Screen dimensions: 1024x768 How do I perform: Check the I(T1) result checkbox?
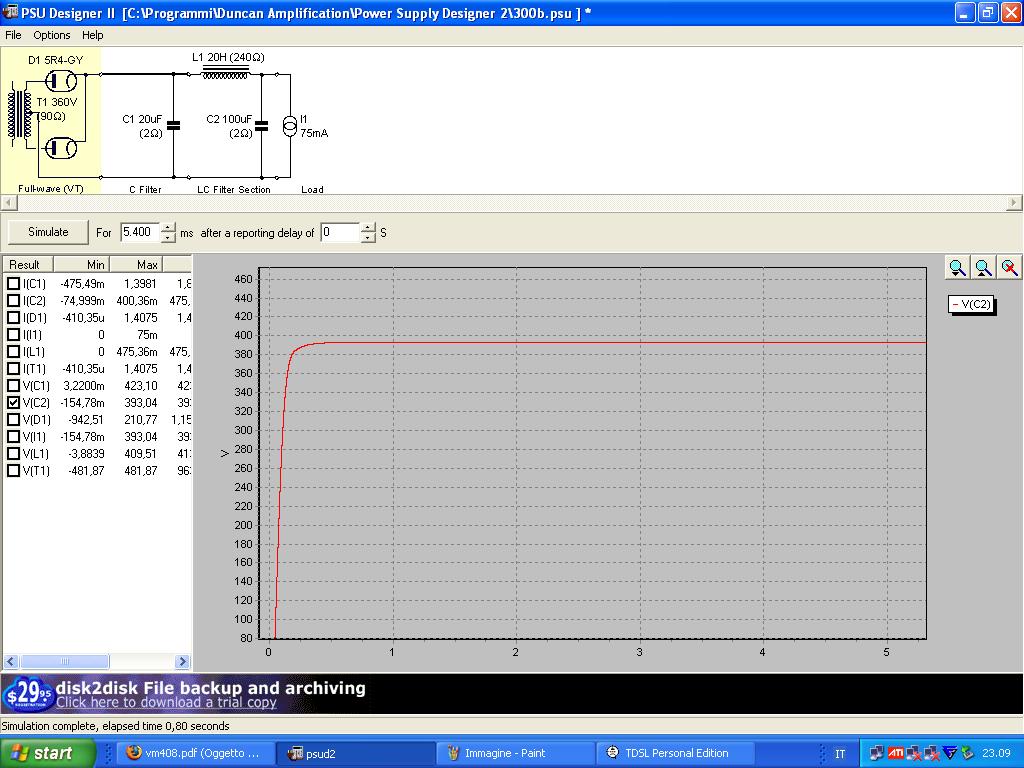point(13,368)
